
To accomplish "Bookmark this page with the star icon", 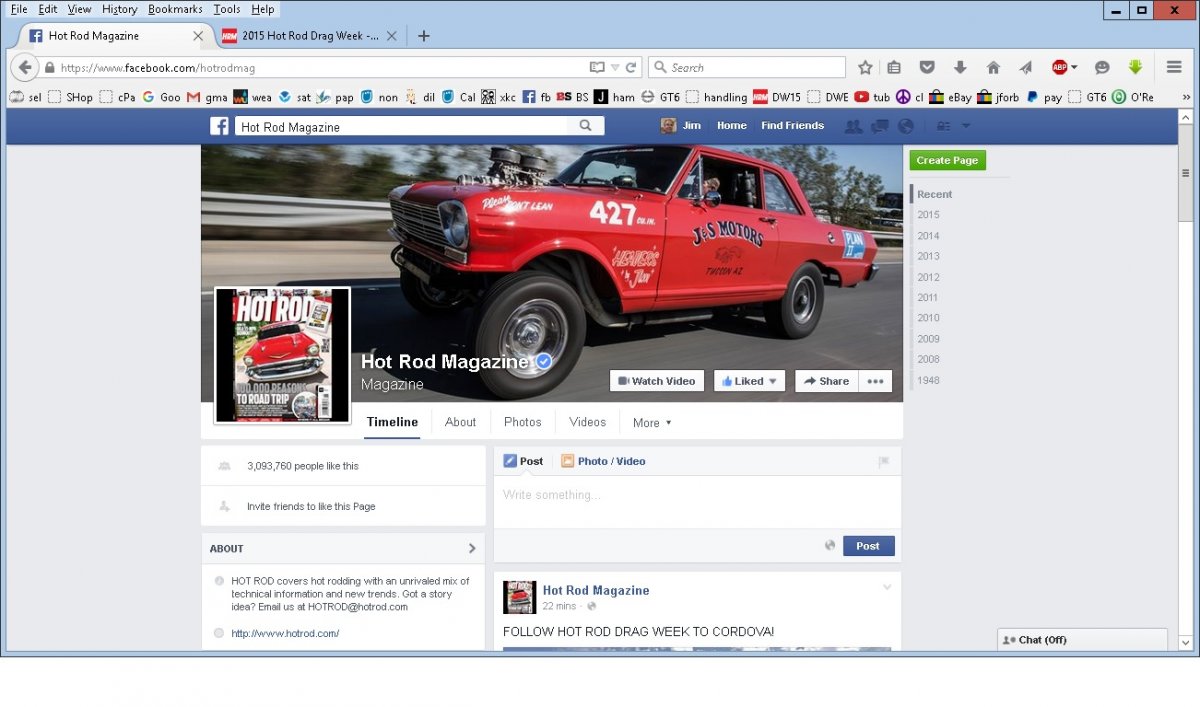I will tap(865, 68).
